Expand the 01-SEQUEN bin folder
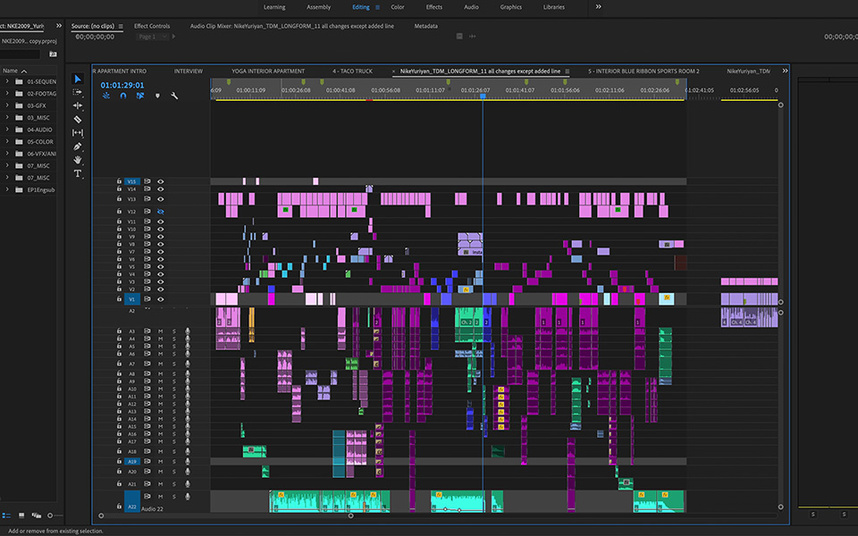 [8, 81]
